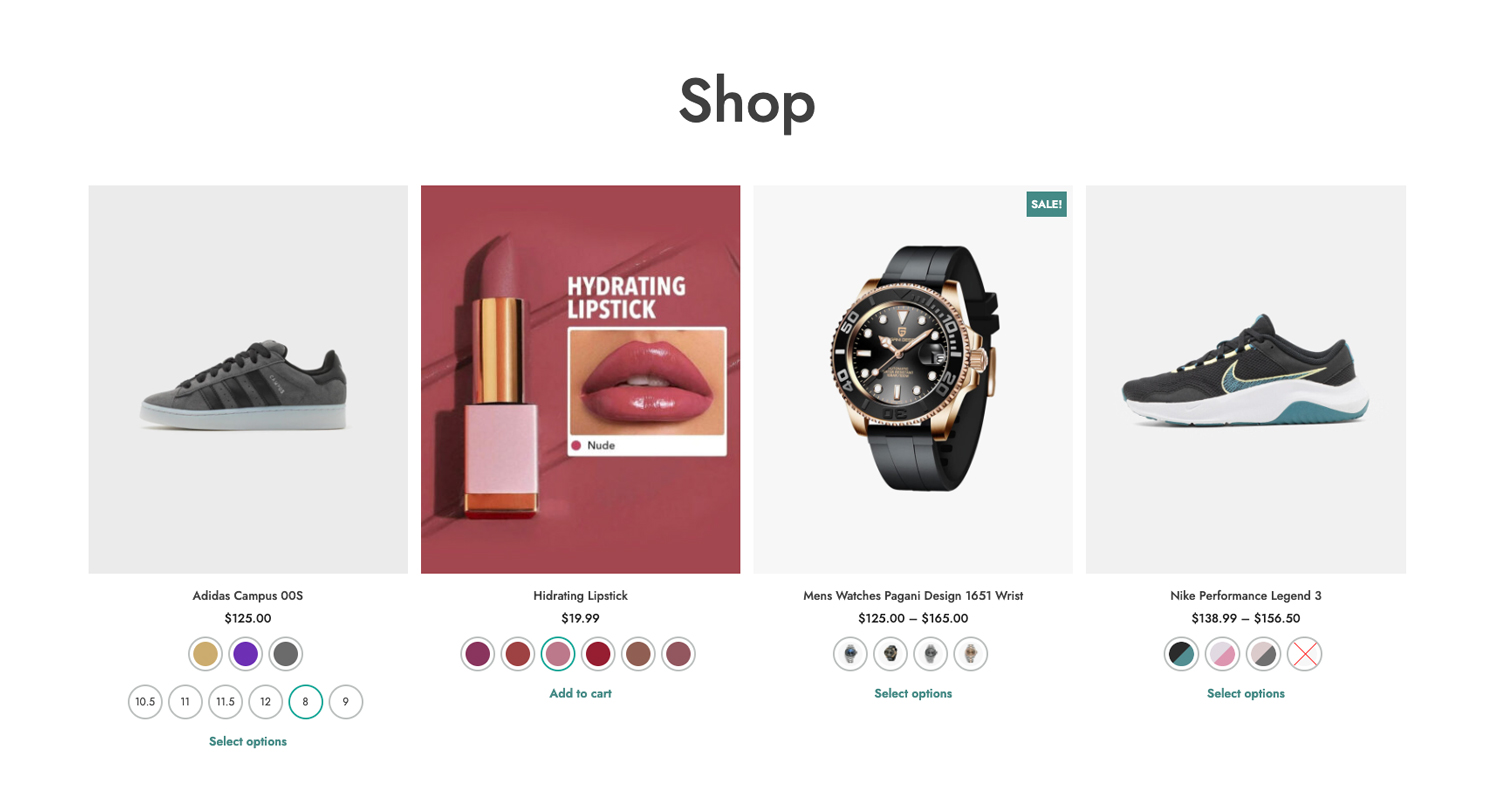Screen dimensions: 1500x787
Task: Open the Pagani watch product image
Action: [x=913, y=379]
